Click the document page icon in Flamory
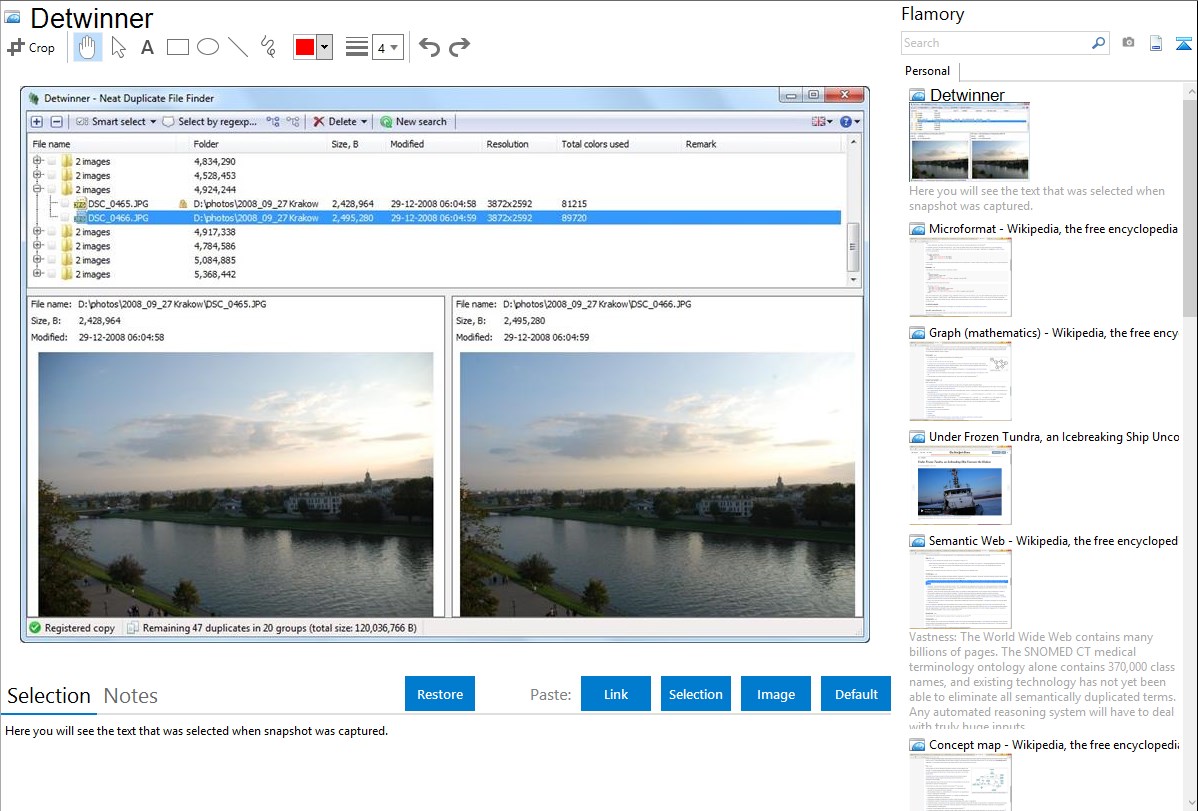Viewport: 1198px width, 811px height. pos(1156,43)
